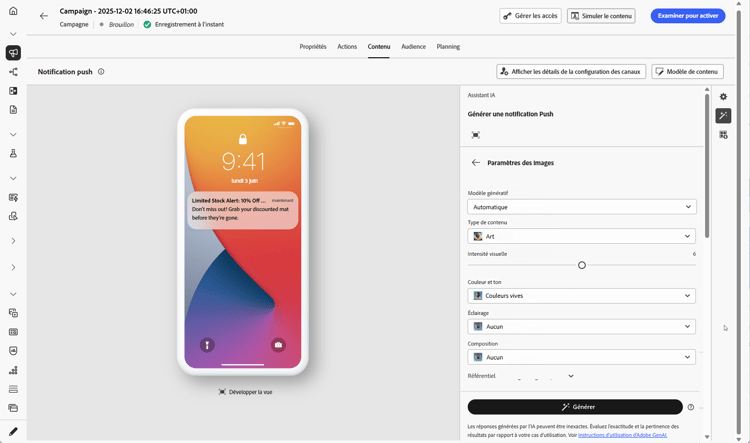Open the rectangular code-box sidebar icon

coord(13,332)
